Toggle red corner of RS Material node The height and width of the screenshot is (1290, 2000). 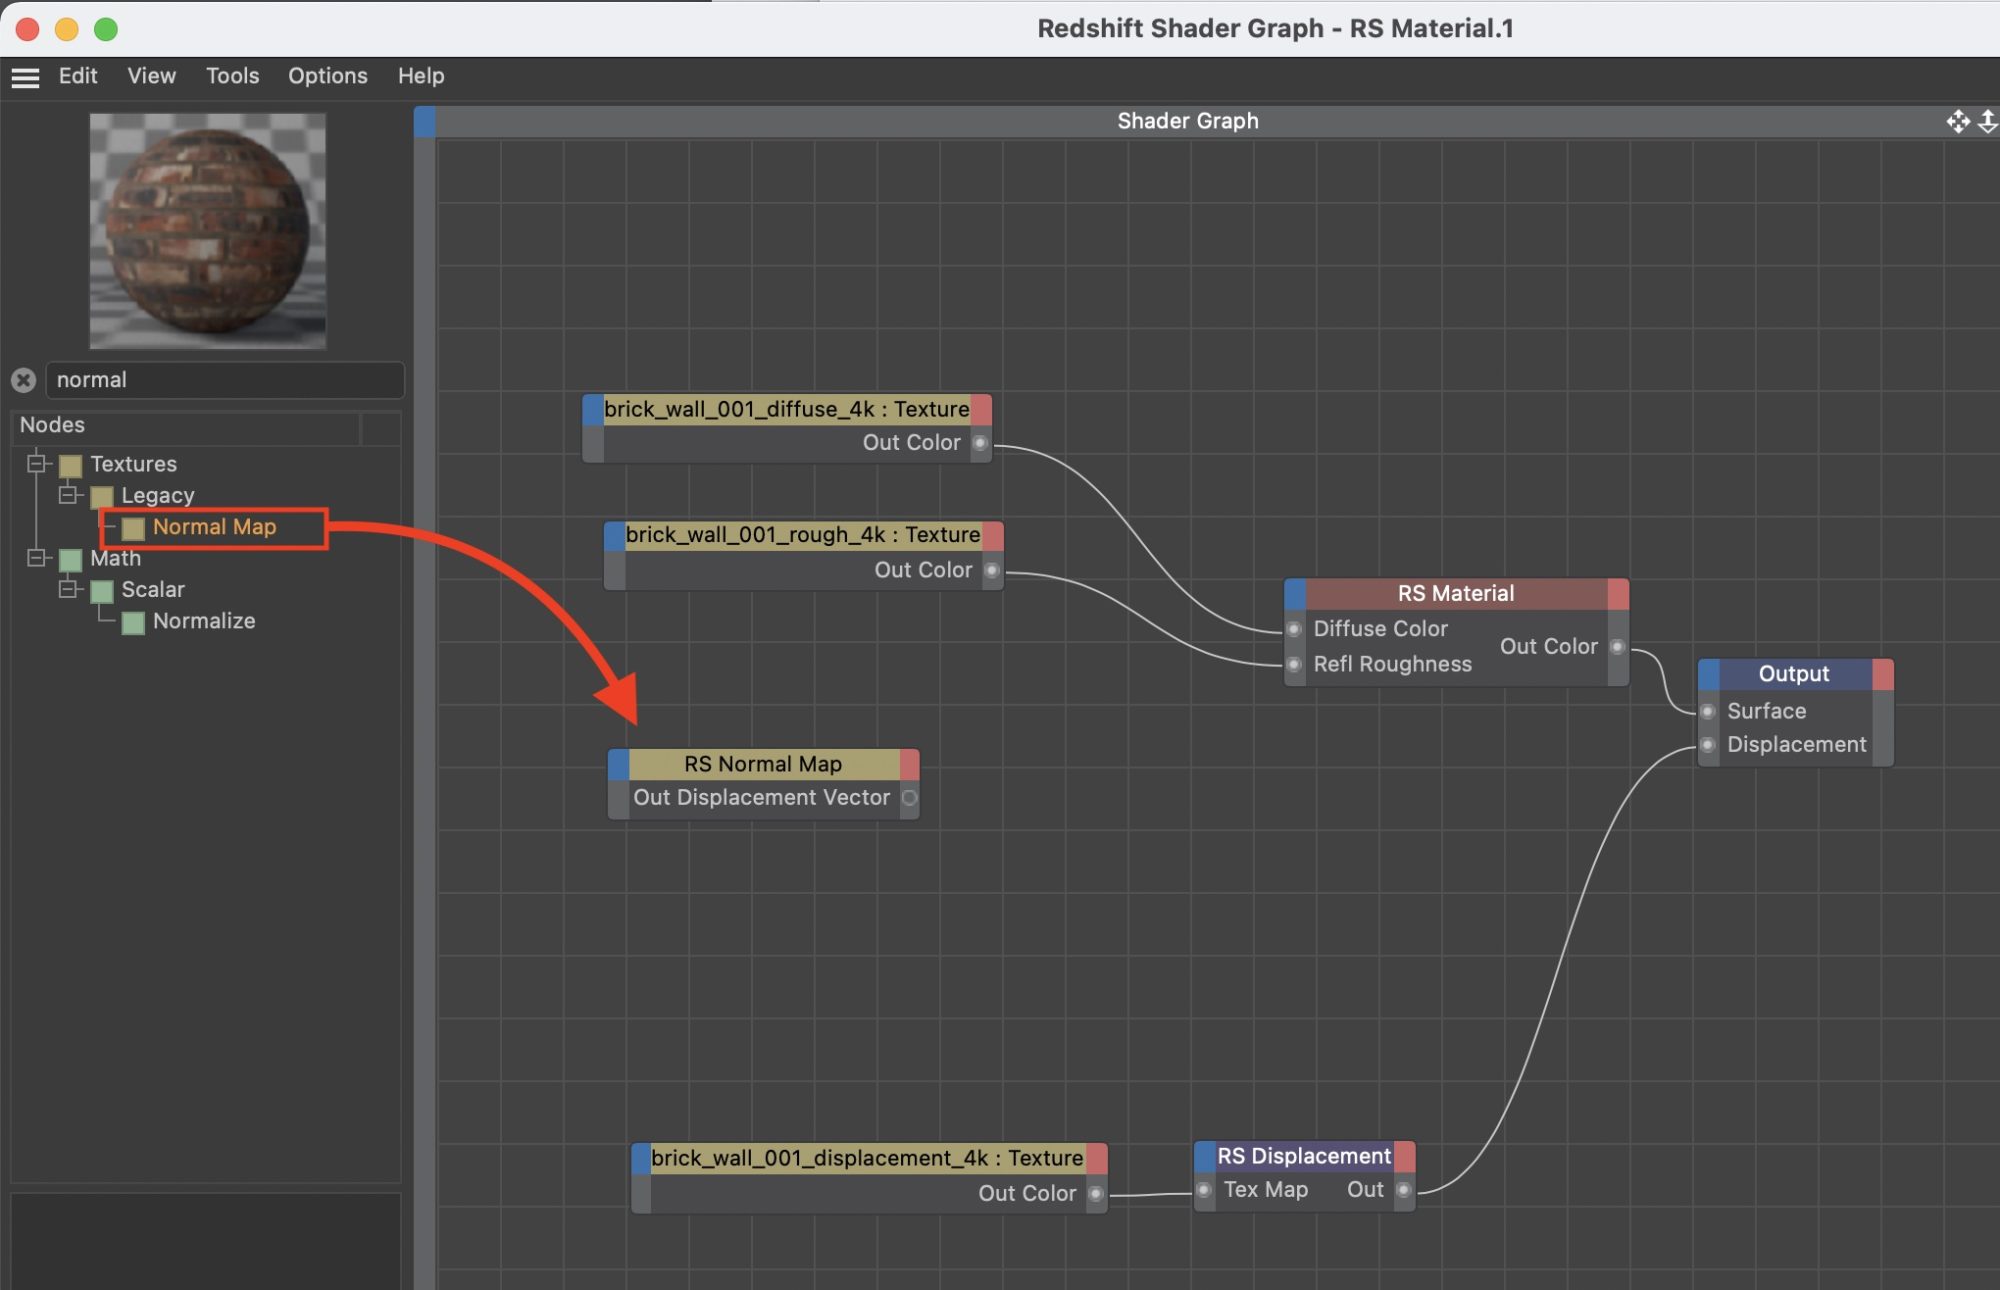click(1617, 593)
